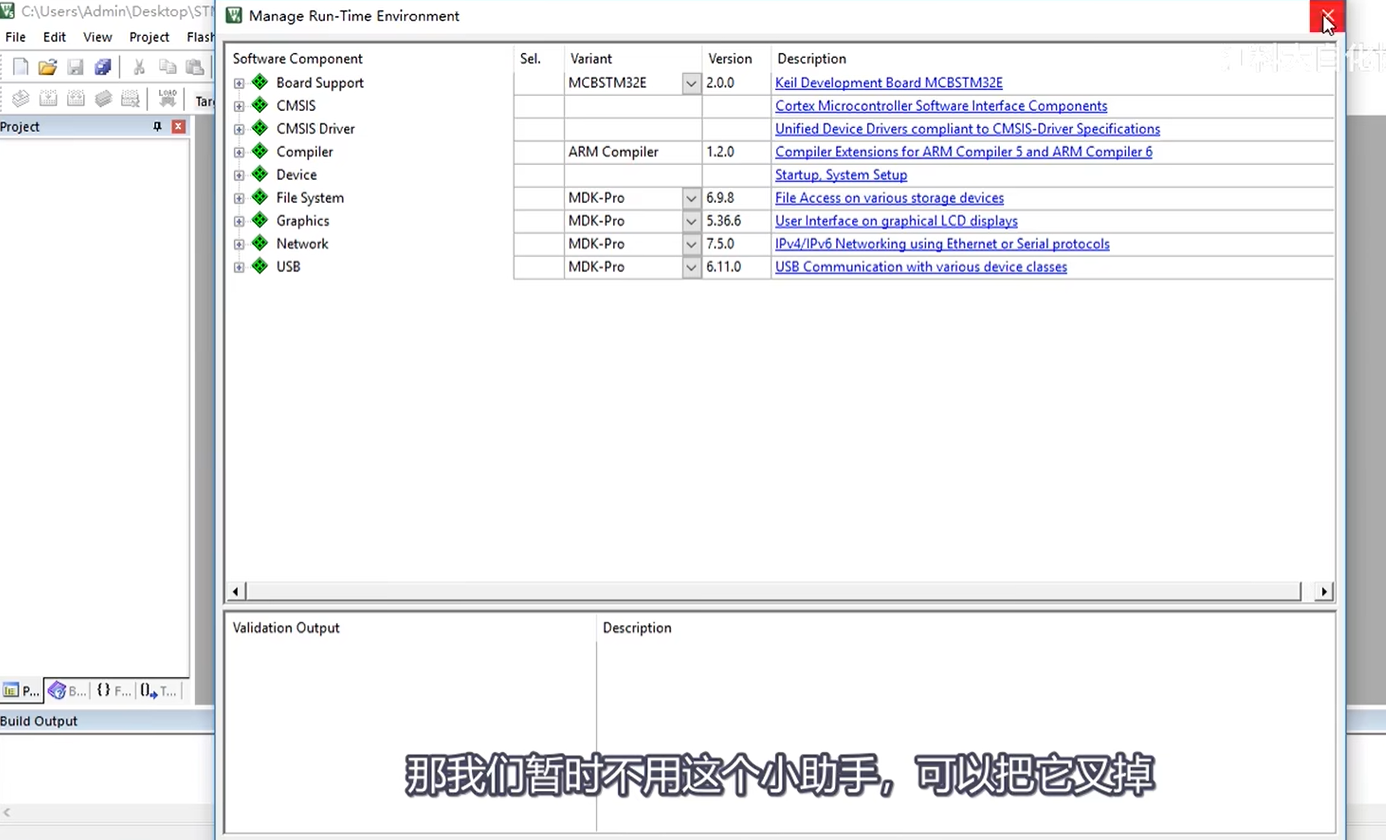Click the horizontal scrollbar thumb in component list
Screen dimensions: 1386x840
click(773, 591)
